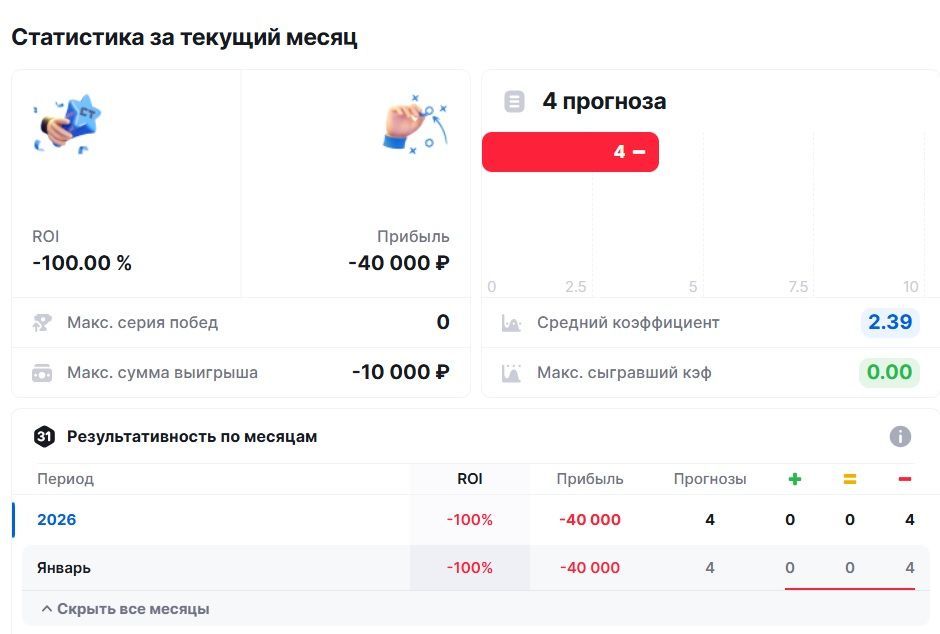The image size is (940, 634).
Task: Open the info icon in the monthly results panel
Action: (x=899, y=436)
